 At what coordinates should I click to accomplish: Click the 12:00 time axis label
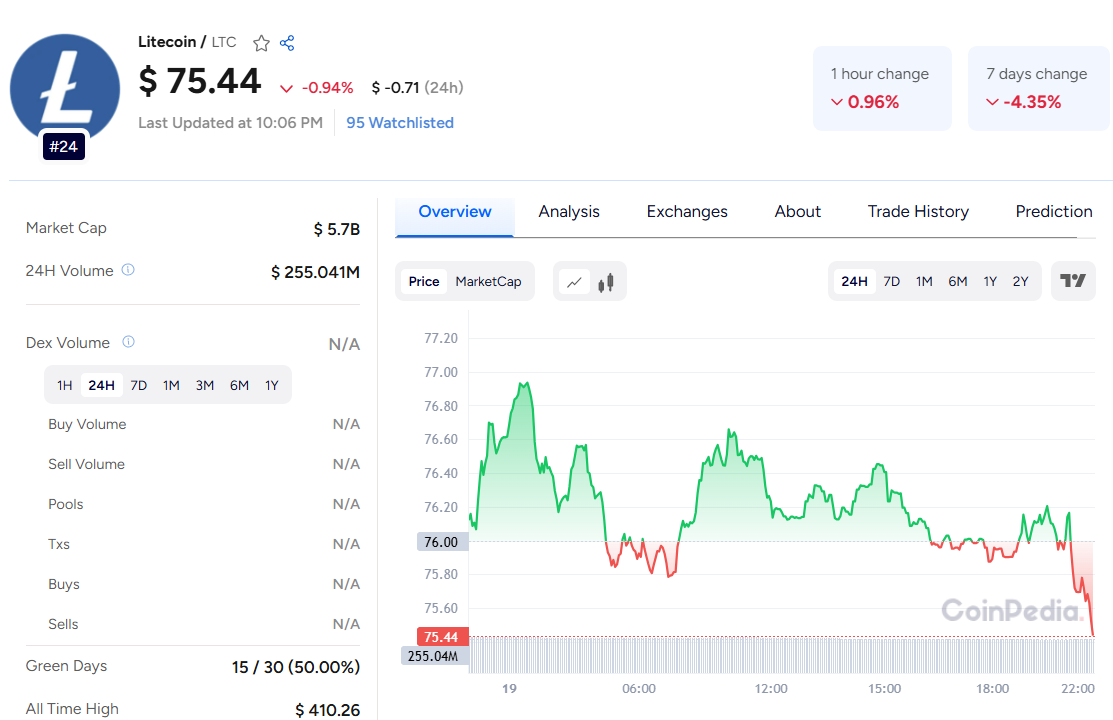771,689
